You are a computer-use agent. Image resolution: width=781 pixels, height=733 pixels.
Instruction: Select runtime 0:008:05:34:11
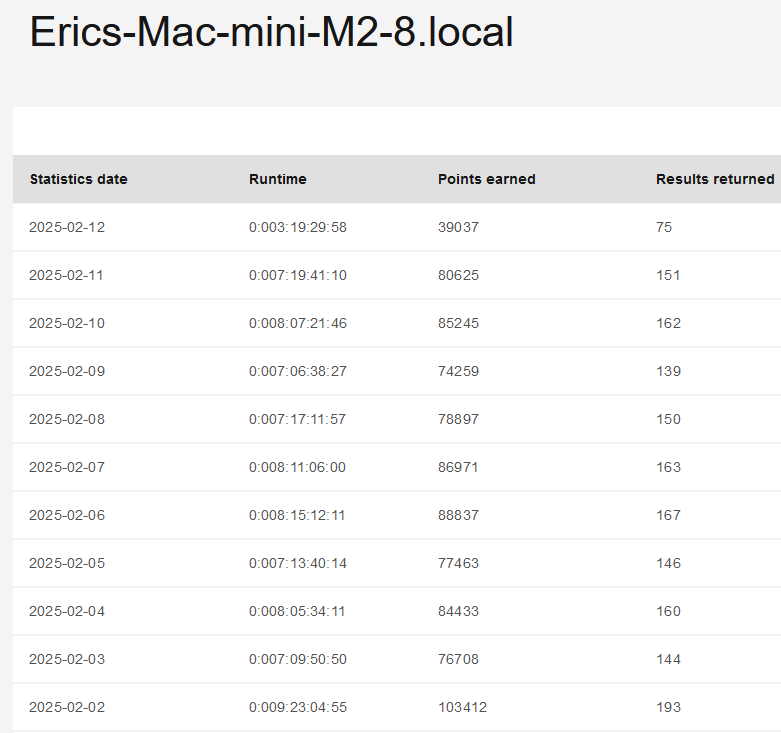297,611
